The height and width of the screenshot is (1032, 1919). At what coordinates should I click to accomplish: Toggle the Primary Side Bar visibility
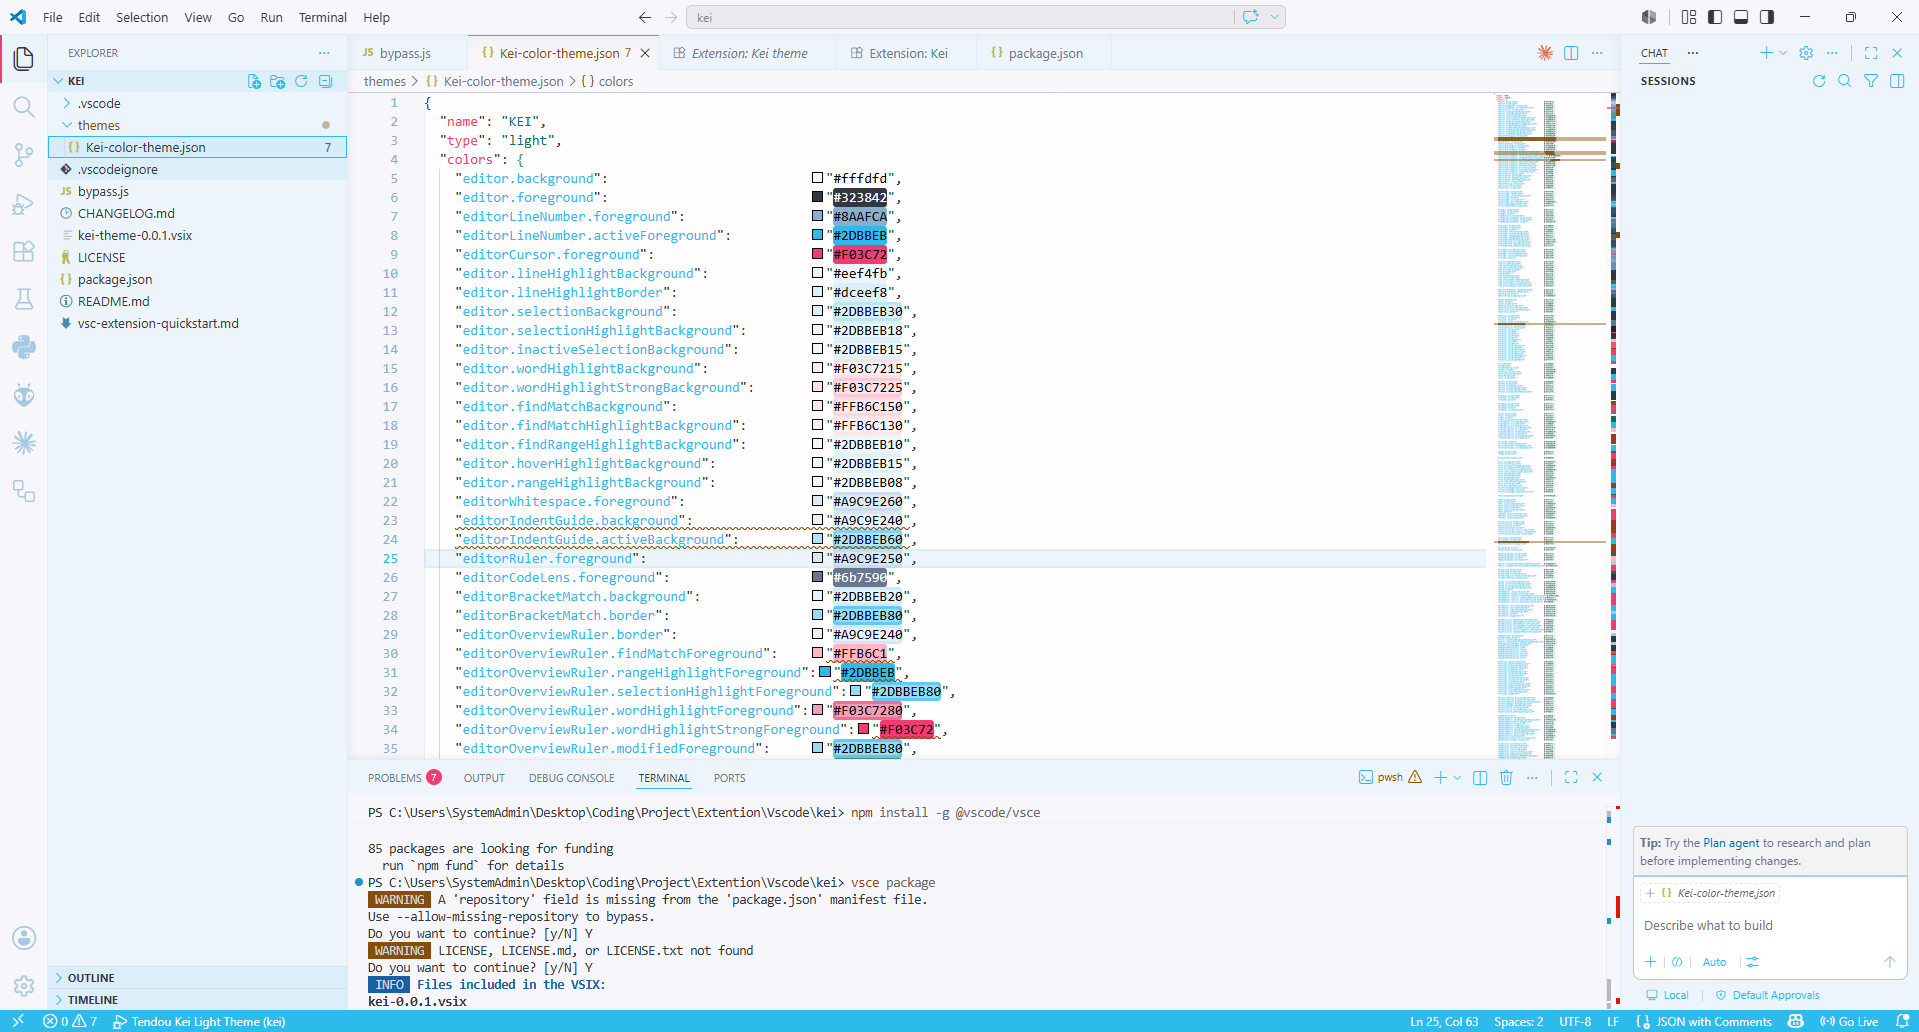coord(1715,17)
